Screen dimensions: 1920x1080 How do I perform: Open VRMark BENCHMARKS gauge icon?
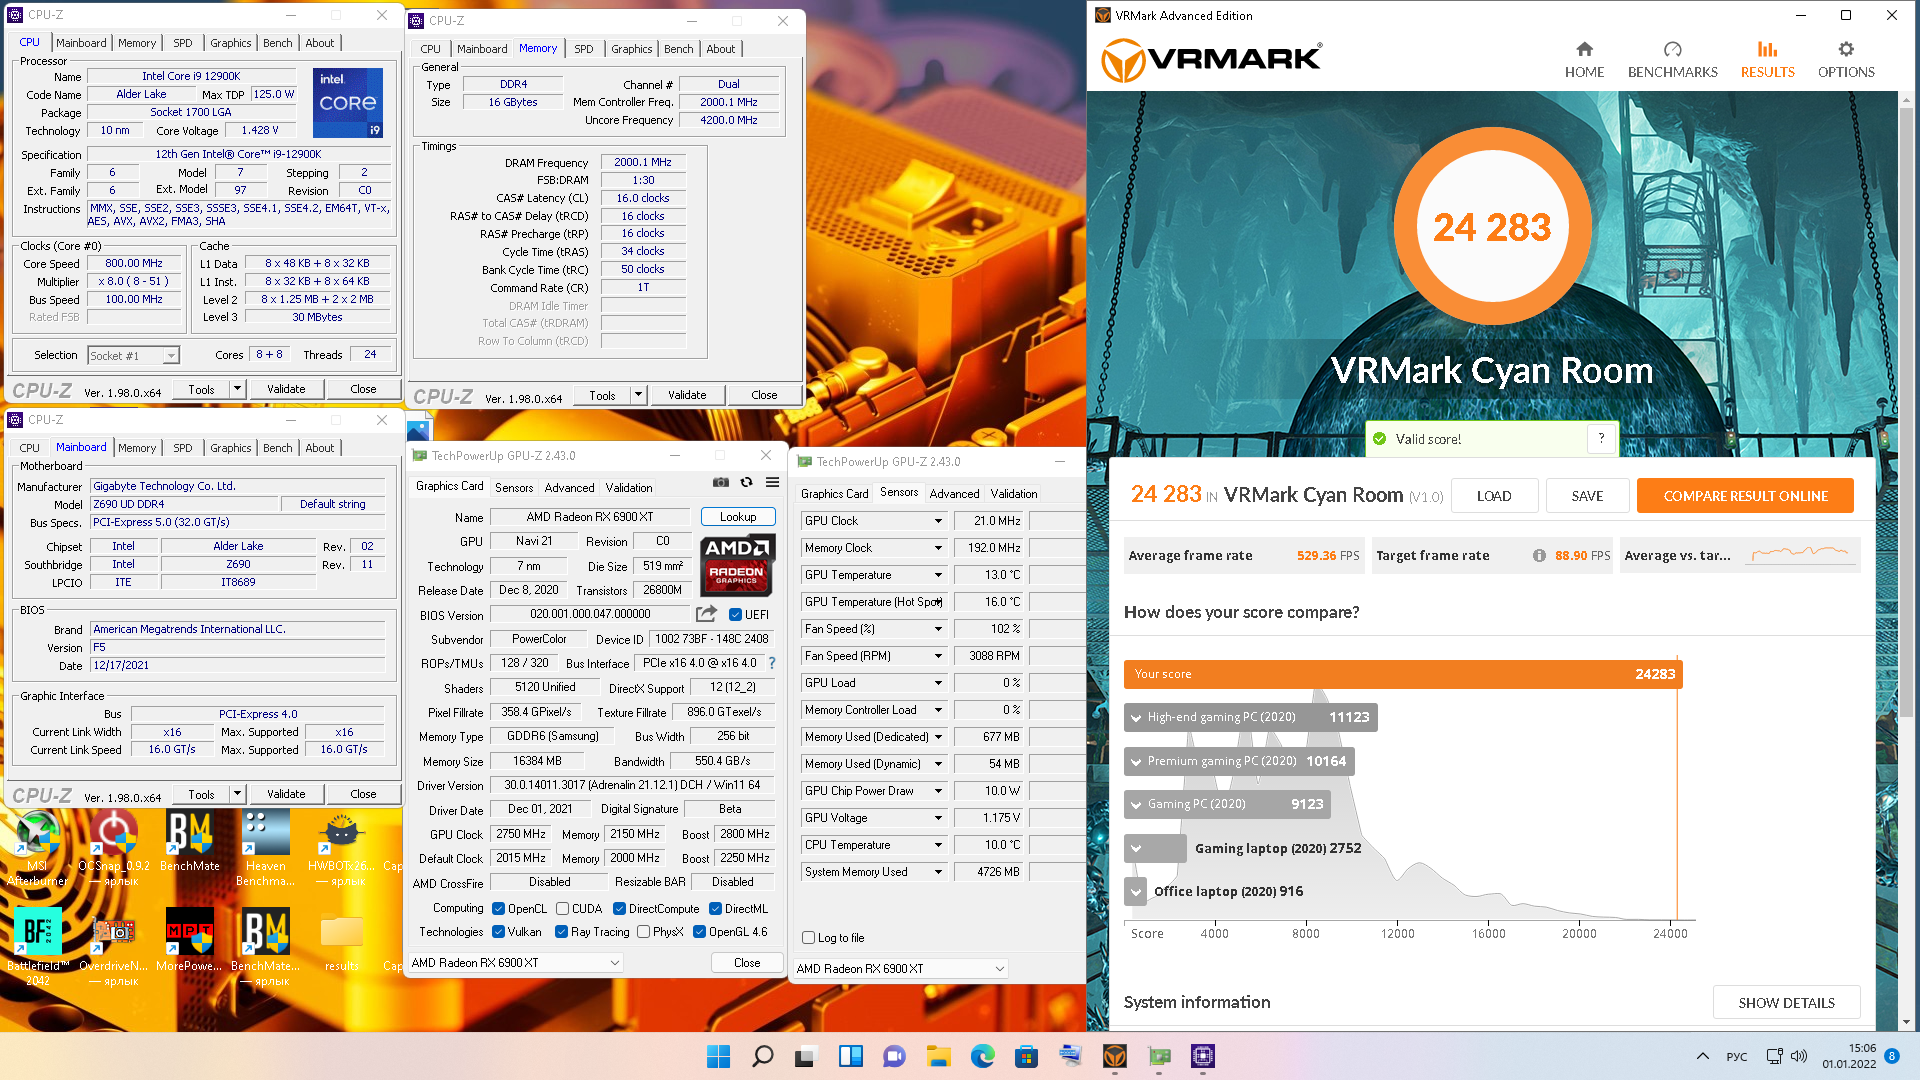(x=1672, y=49)
